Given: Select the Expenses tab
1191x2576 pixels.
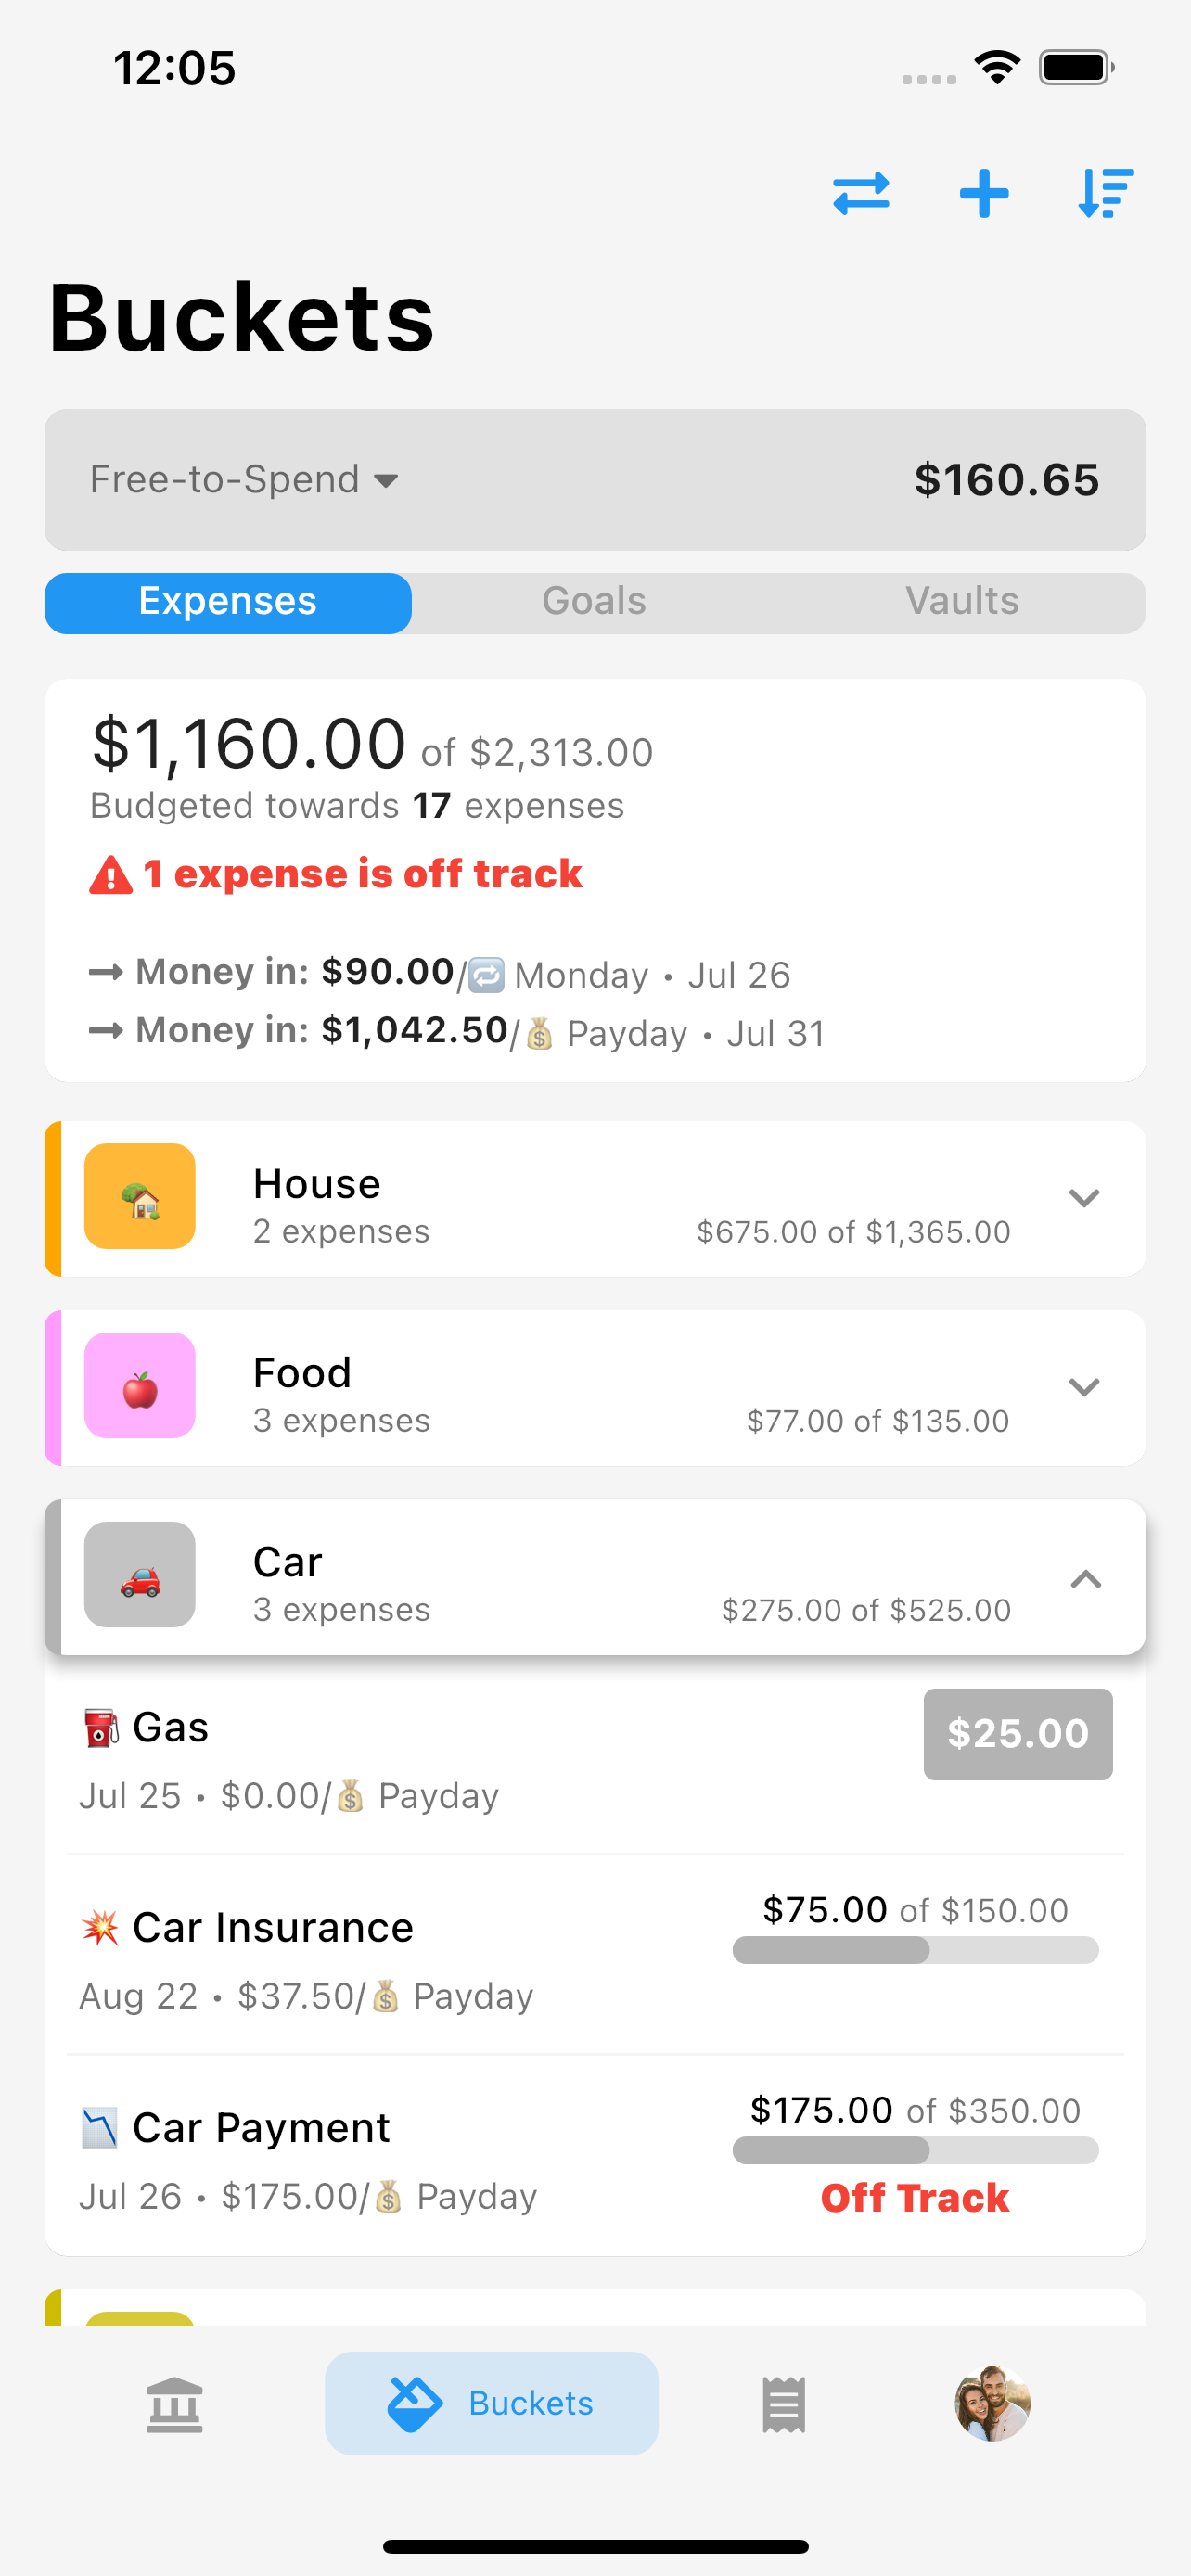Looking at the screenshot, I should (x=228, y=602).
